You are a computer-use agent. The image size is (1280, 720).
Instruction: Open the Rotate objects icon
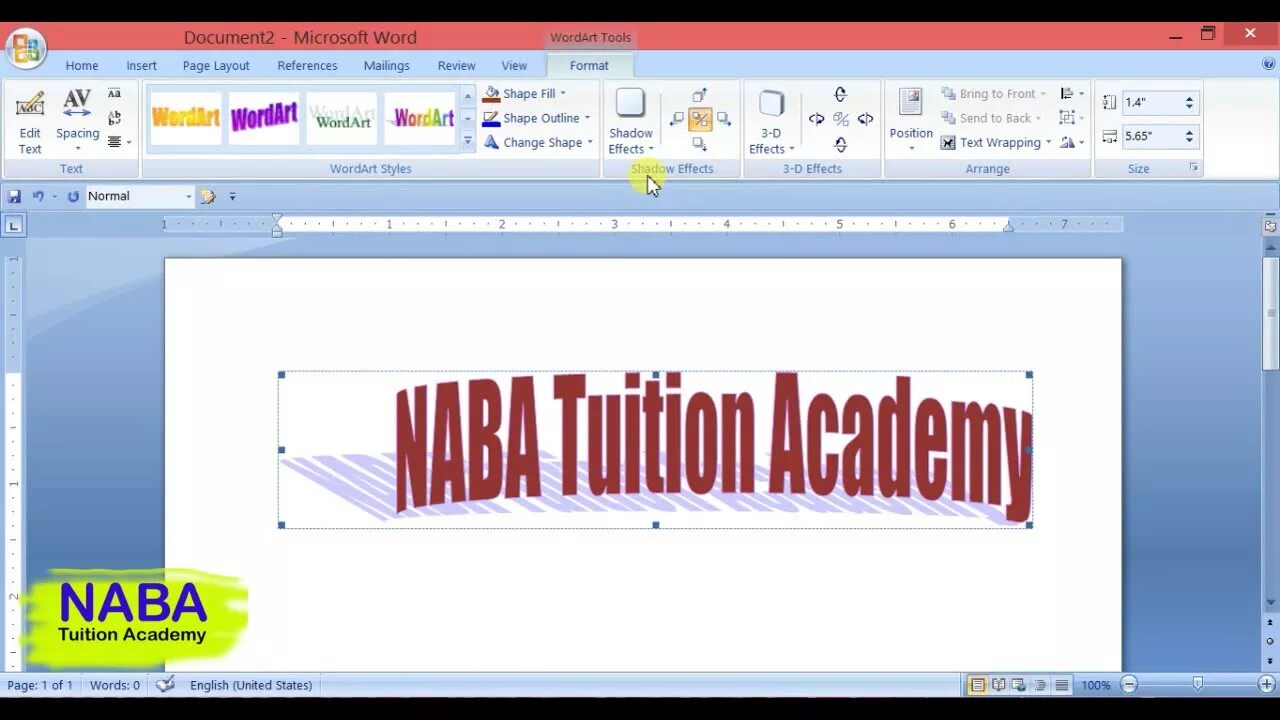[x=1072, y=143]
